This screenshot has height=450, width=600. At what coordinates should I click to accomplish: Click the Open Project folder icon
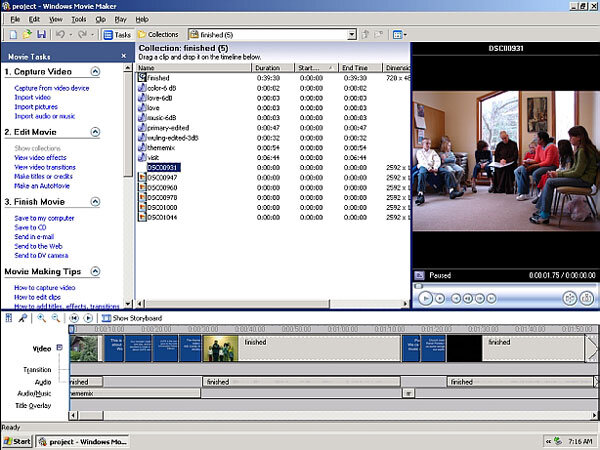click(27, 35)
